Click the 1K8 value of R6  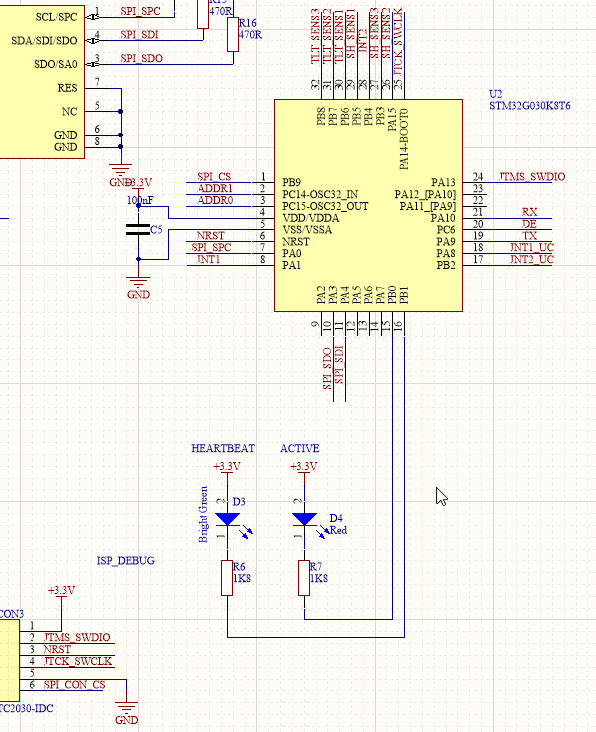click(242, 578)
